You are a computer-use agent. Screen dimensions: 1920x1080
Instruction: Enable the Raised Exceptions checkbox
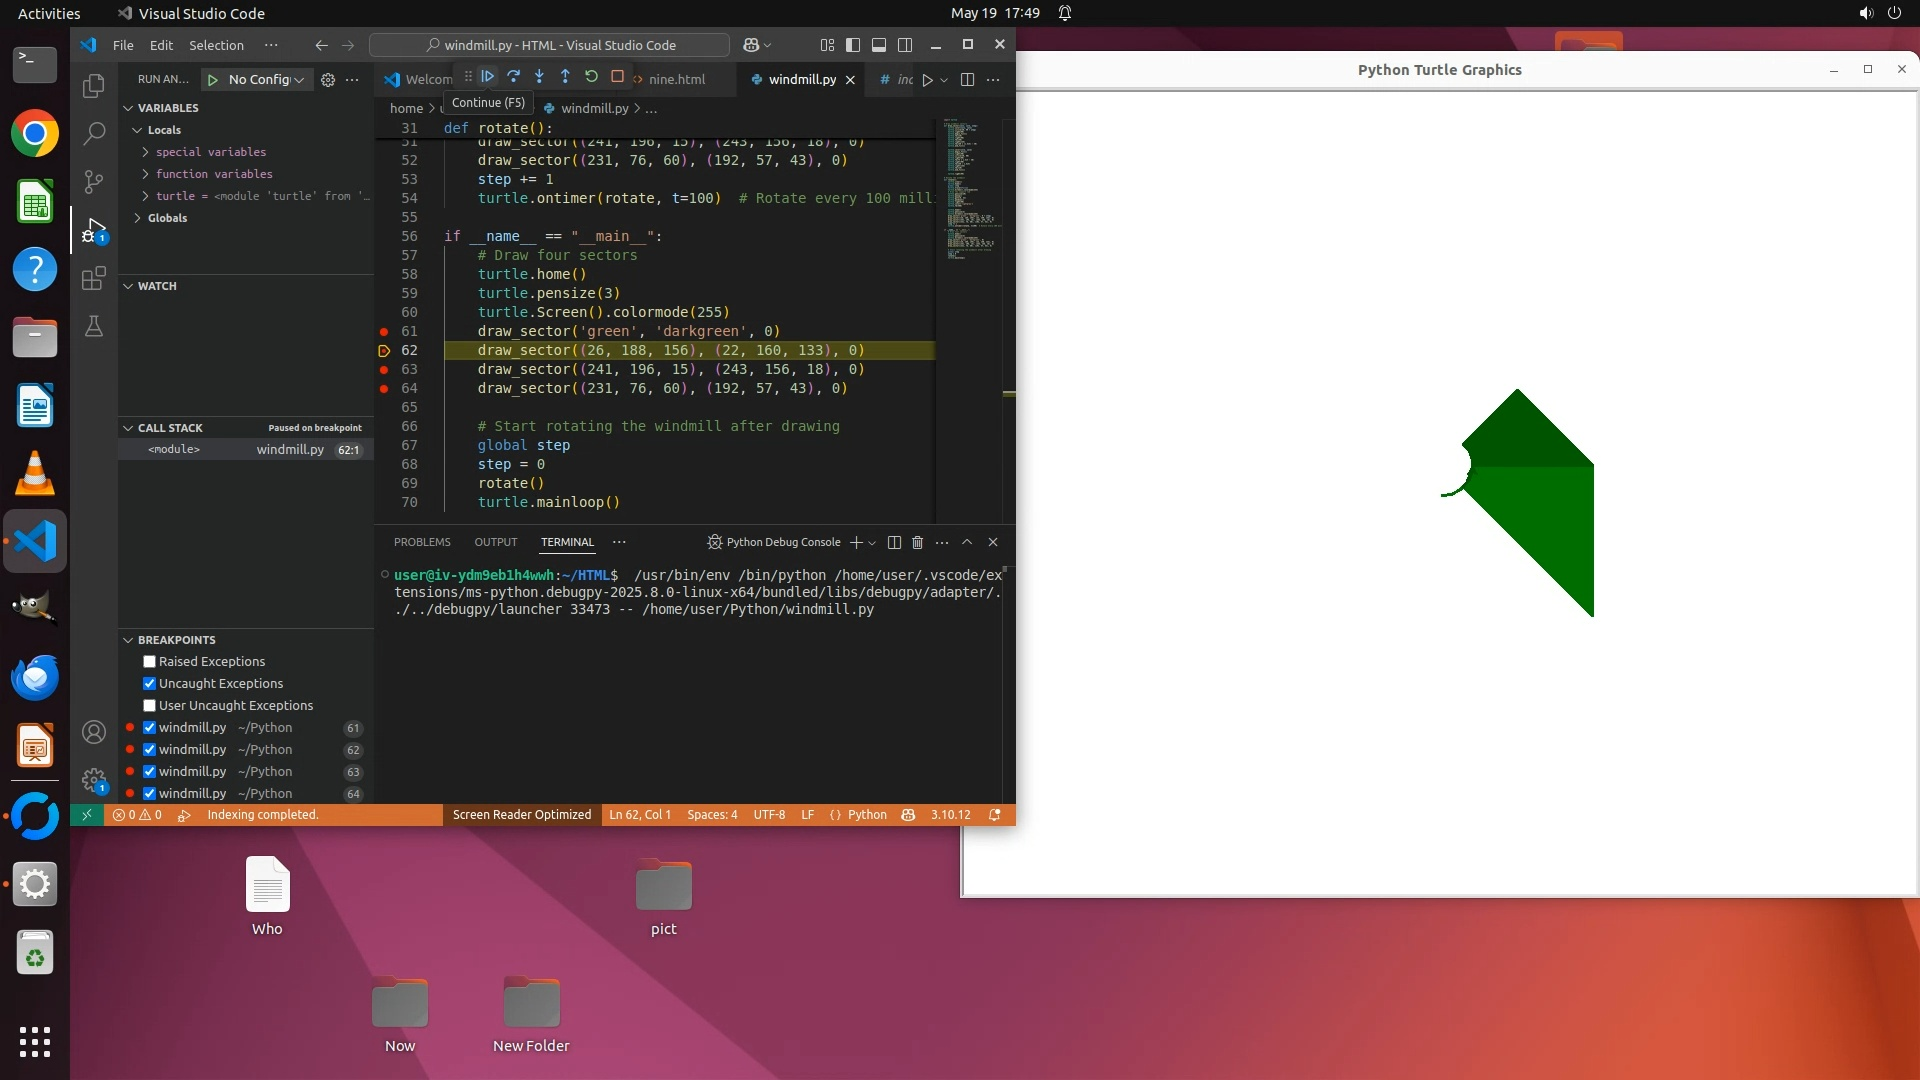pyautogui.click(x=149, y=662)
